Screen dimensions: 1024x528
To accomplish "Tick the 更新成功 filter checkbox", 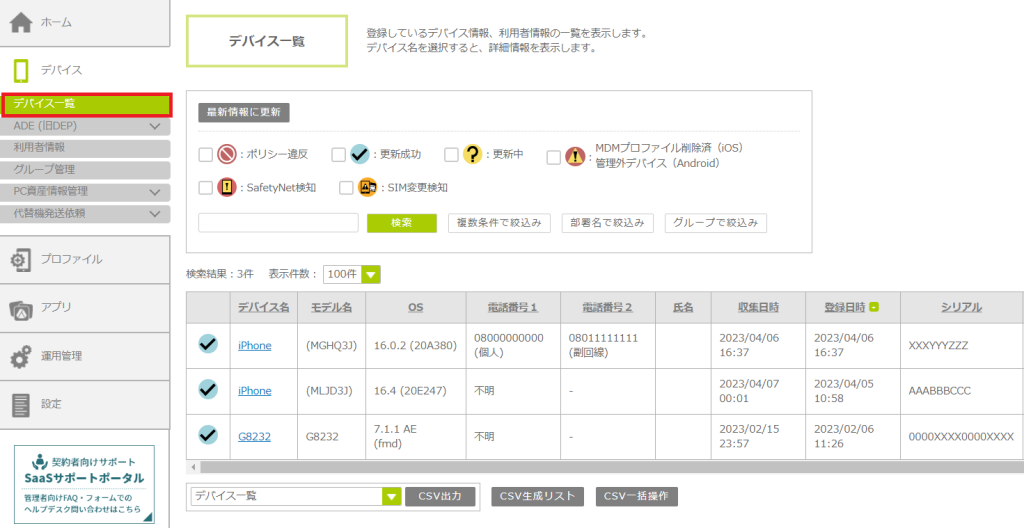I will pos(338,155).
